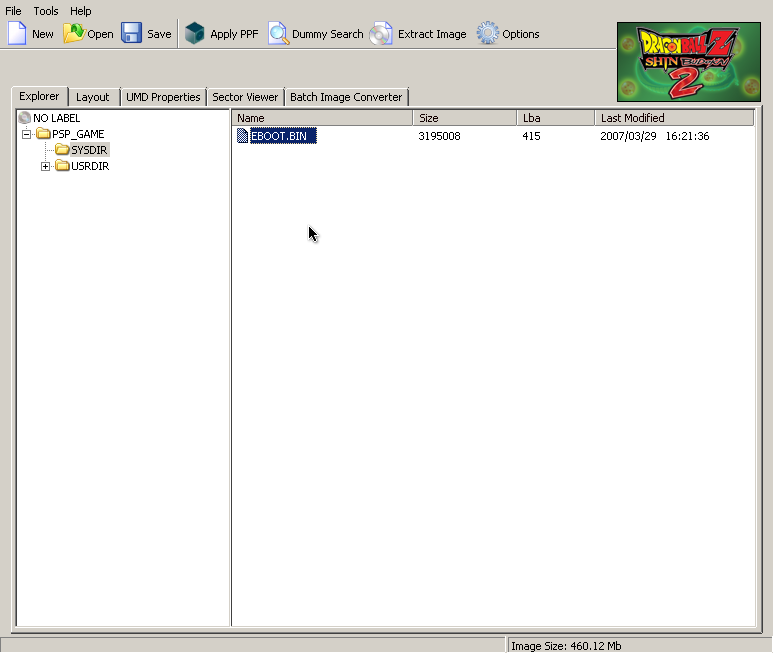The width and height of the screenshot is (773, 653).
Task: Open the Batch Image Converter tab
Action: pyautogui.click(x=346, y=97)
